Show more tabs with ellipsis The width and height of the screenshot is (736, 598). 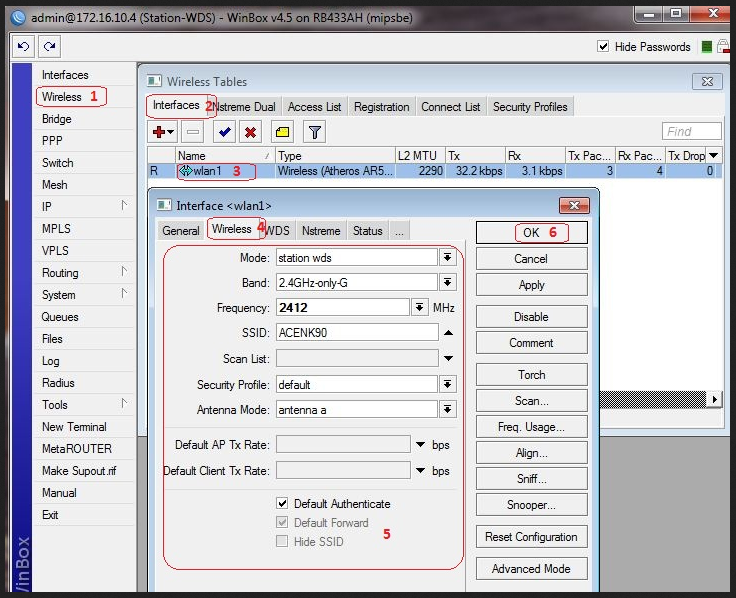click(x=399, y=230)
